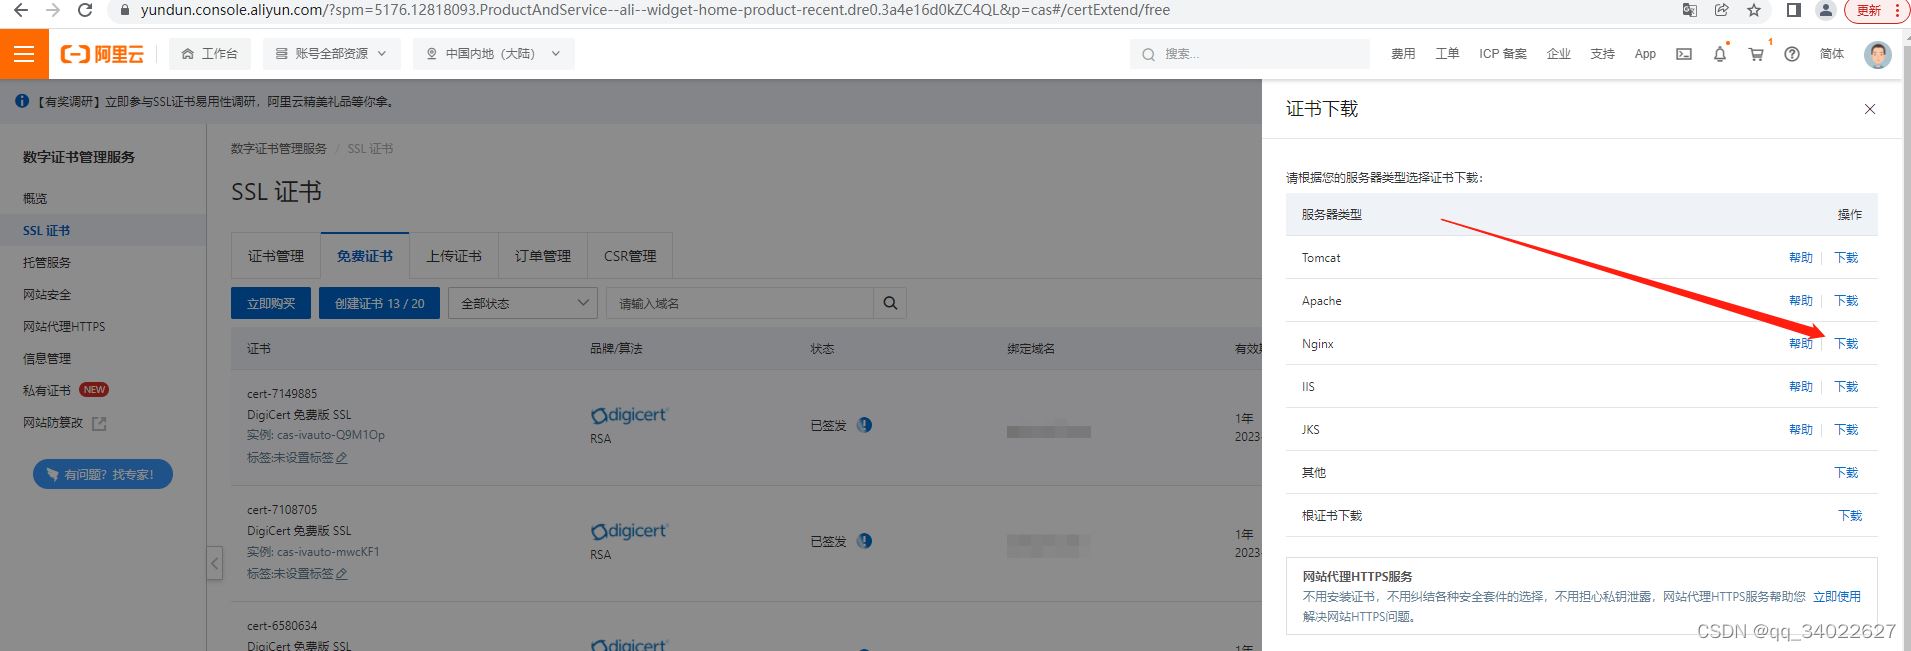Open the Alibaba Cloud hamburger menu
The width and height of the screenshot is (1911, 651).
pos(24,54)
